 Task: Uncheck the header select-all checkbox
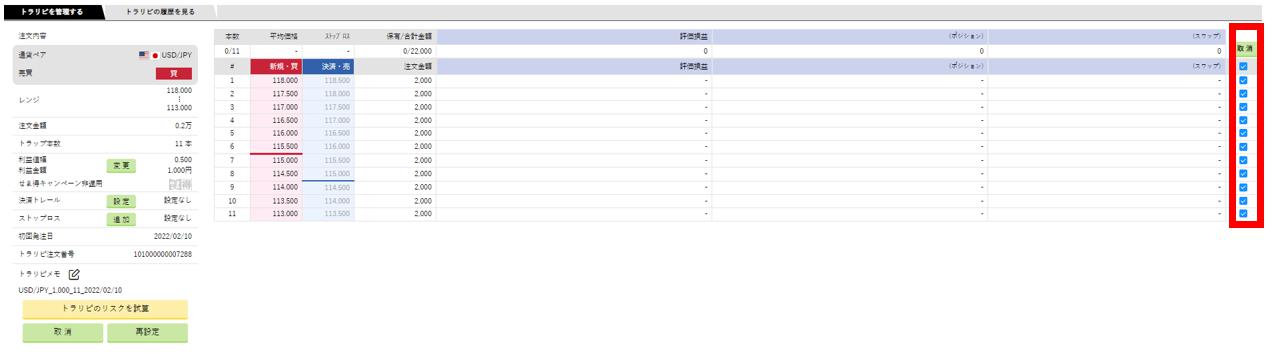point(1243,66)
